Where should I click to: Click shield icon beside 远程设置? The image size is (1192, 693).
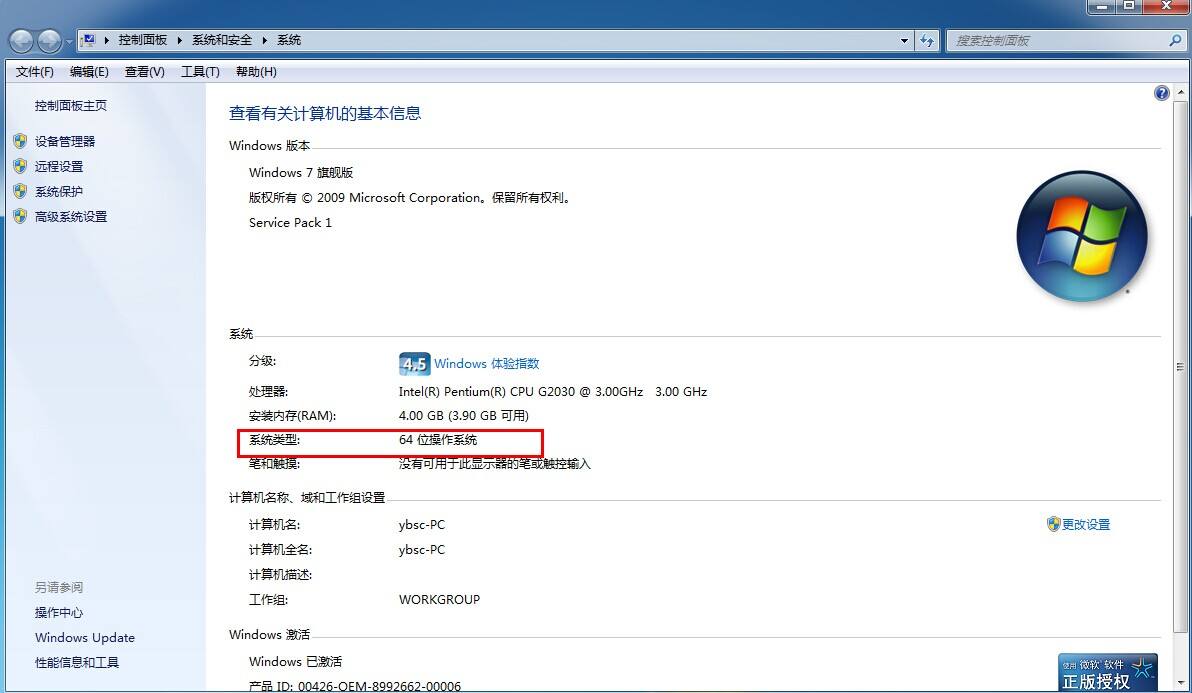(x=21, y=166)
